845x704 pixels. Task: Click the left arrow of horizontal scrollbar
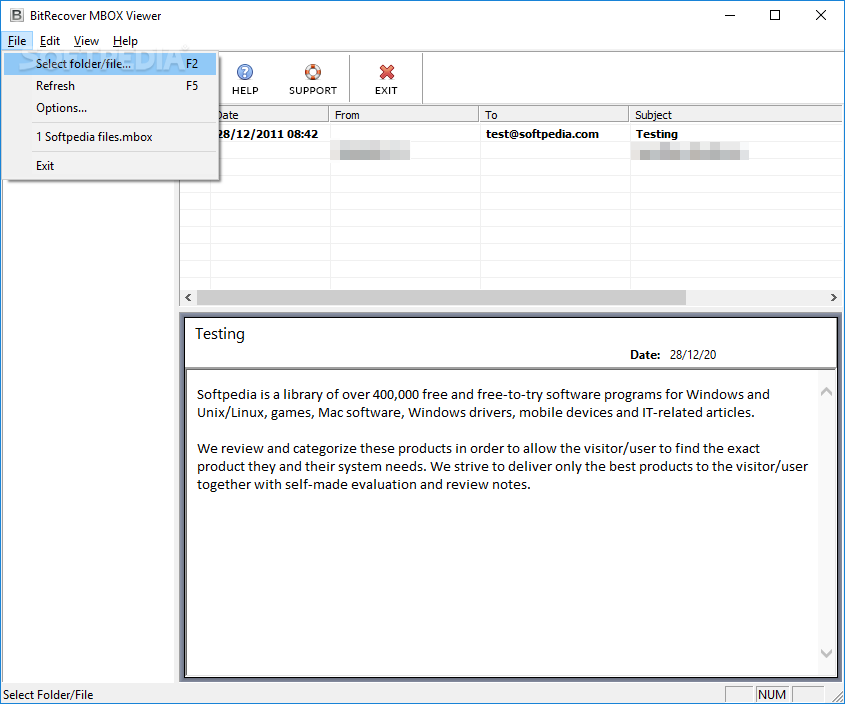(188, 297)
